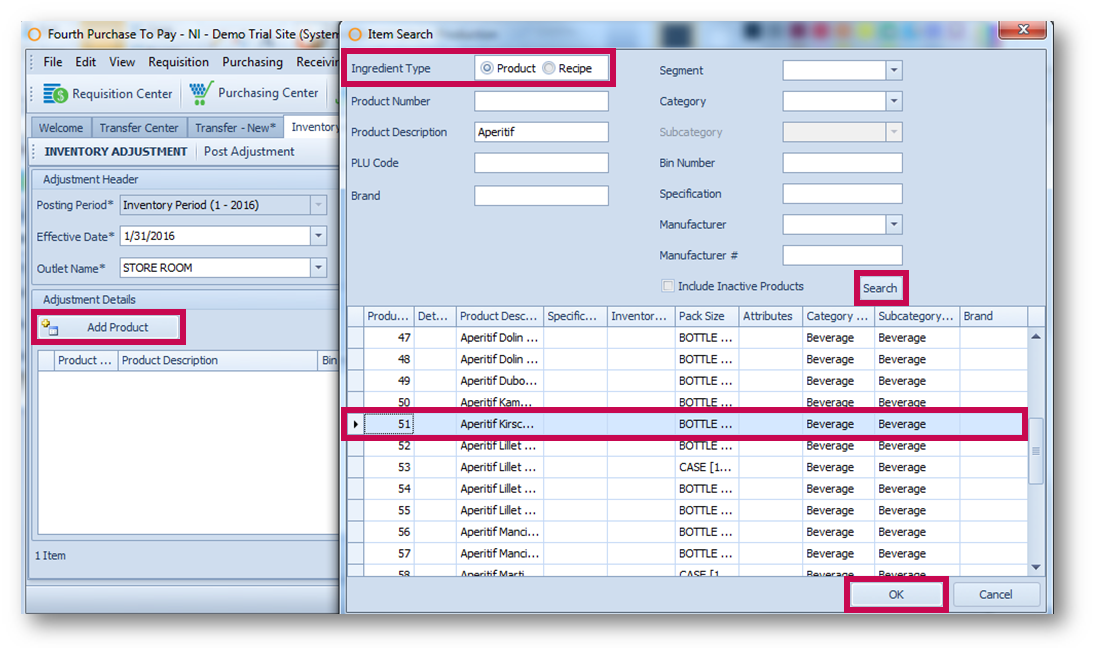Image resolution: width=1096 pixels, height=648 pixels.
Task: Switch to the Transfer Center tab
Action: (138, 128)
